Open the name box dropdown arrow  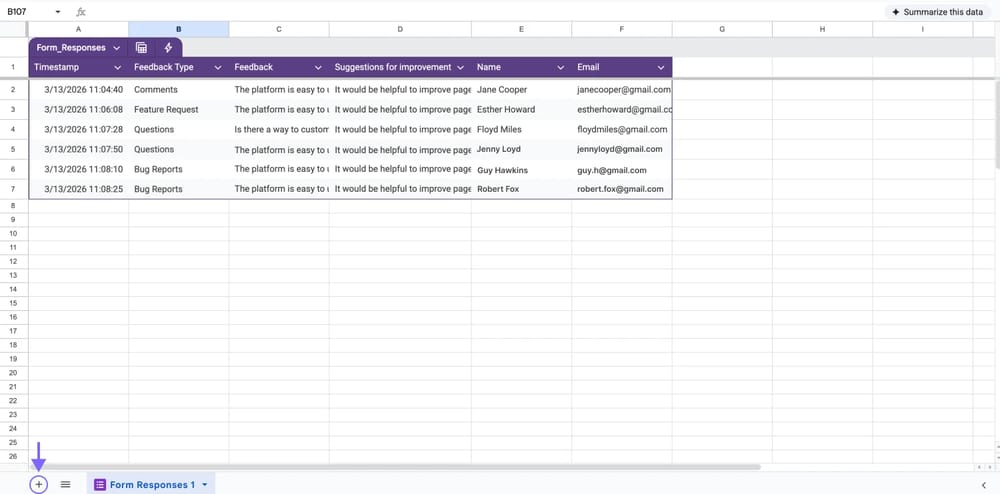pyautogui.click(x=58, y=12)
